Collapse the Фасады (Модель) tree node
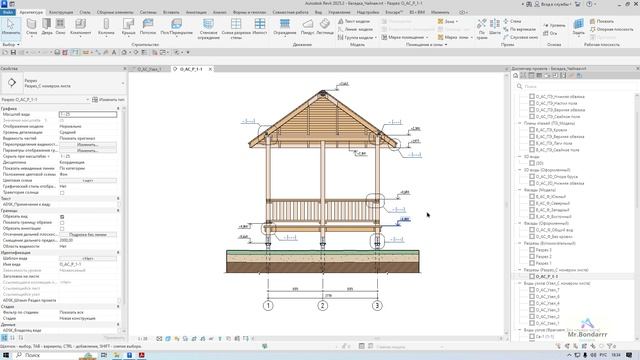Image resolution: width=640 pixels, height=360 pixels. point(520,190)
